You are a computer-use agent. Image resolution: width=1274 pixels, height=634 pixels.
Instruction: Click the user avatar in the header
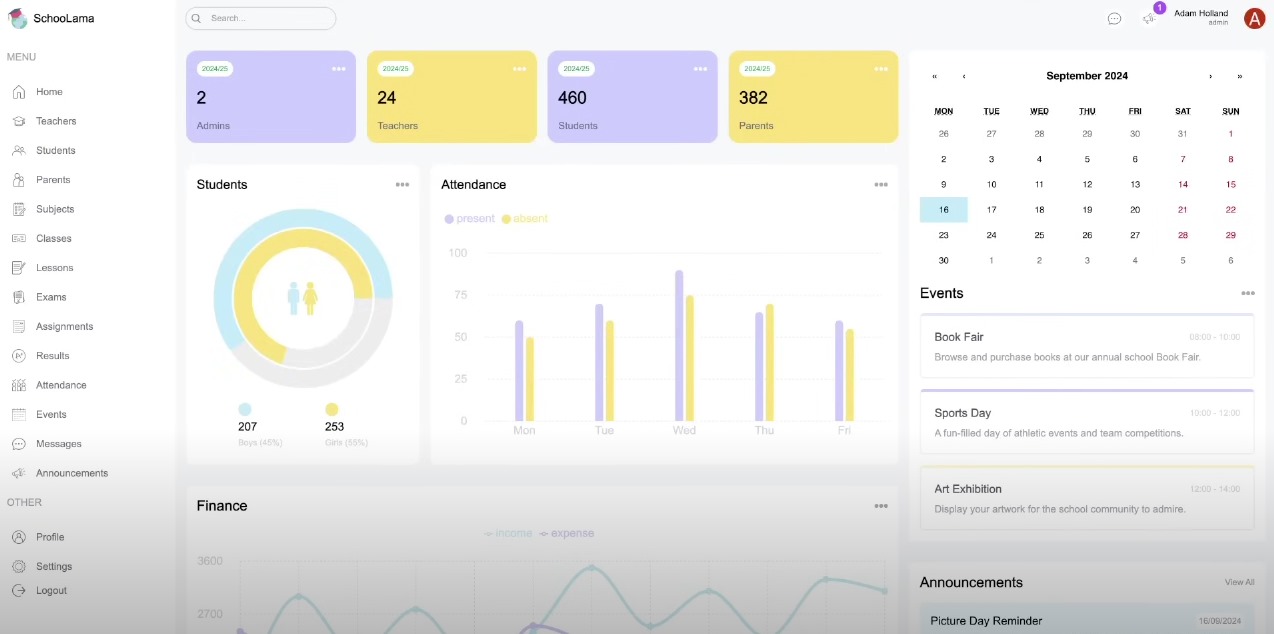click(1254, 18)
